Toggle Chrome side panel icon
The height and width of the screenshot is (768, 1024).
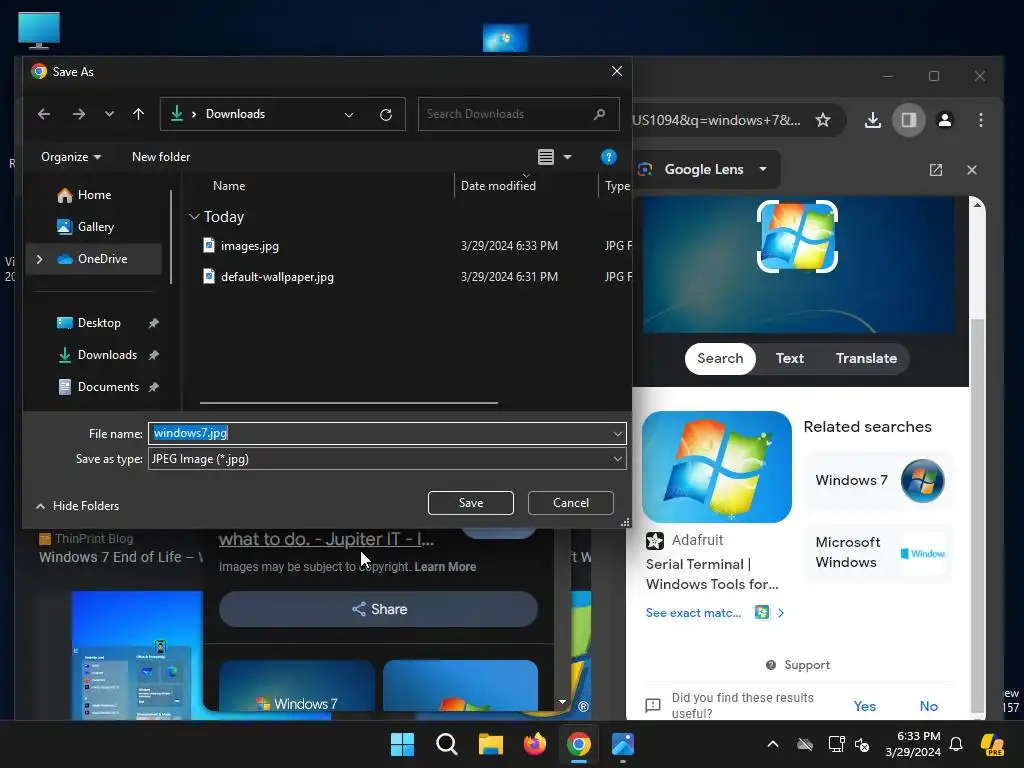(908, 120)
